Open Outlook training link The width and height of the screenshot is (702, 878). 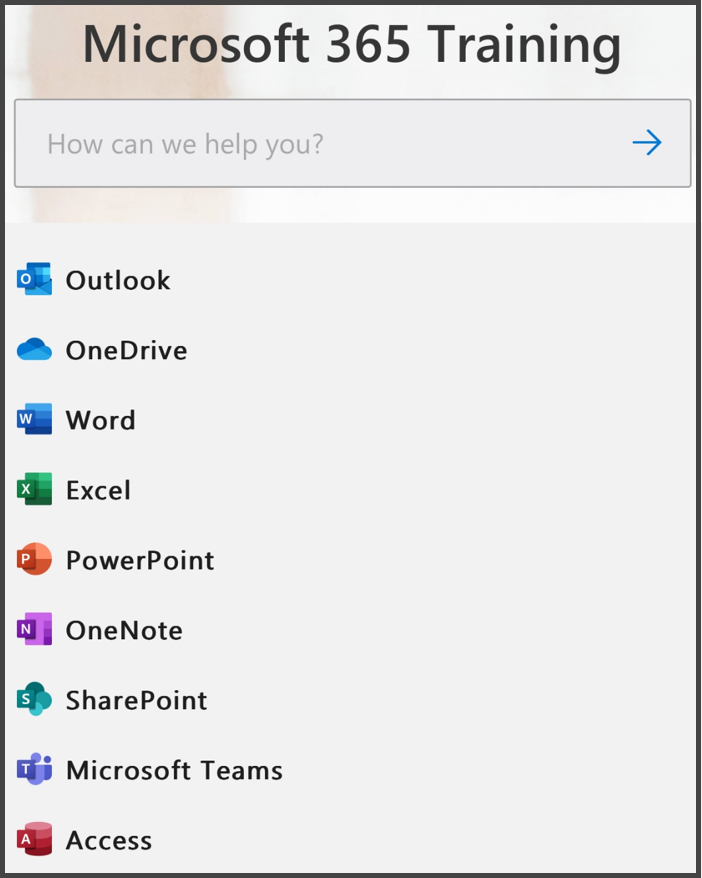(x=118, y=280)
